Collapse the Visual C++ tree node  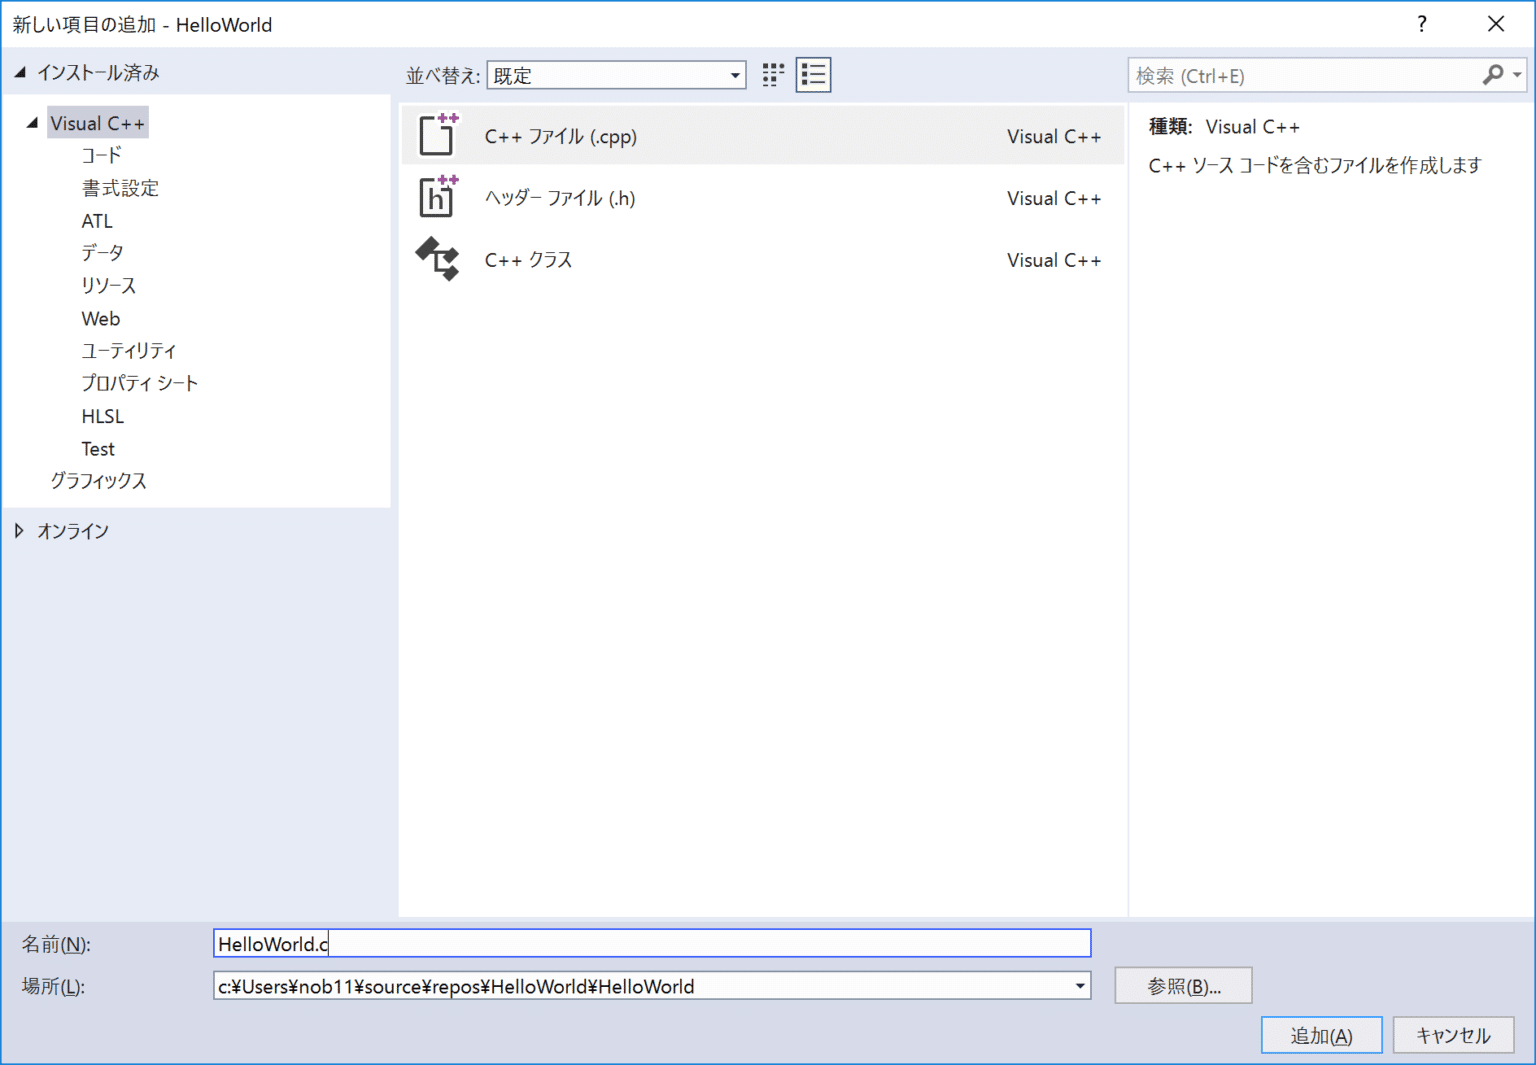pyautogui.click(x=33, y=122)
